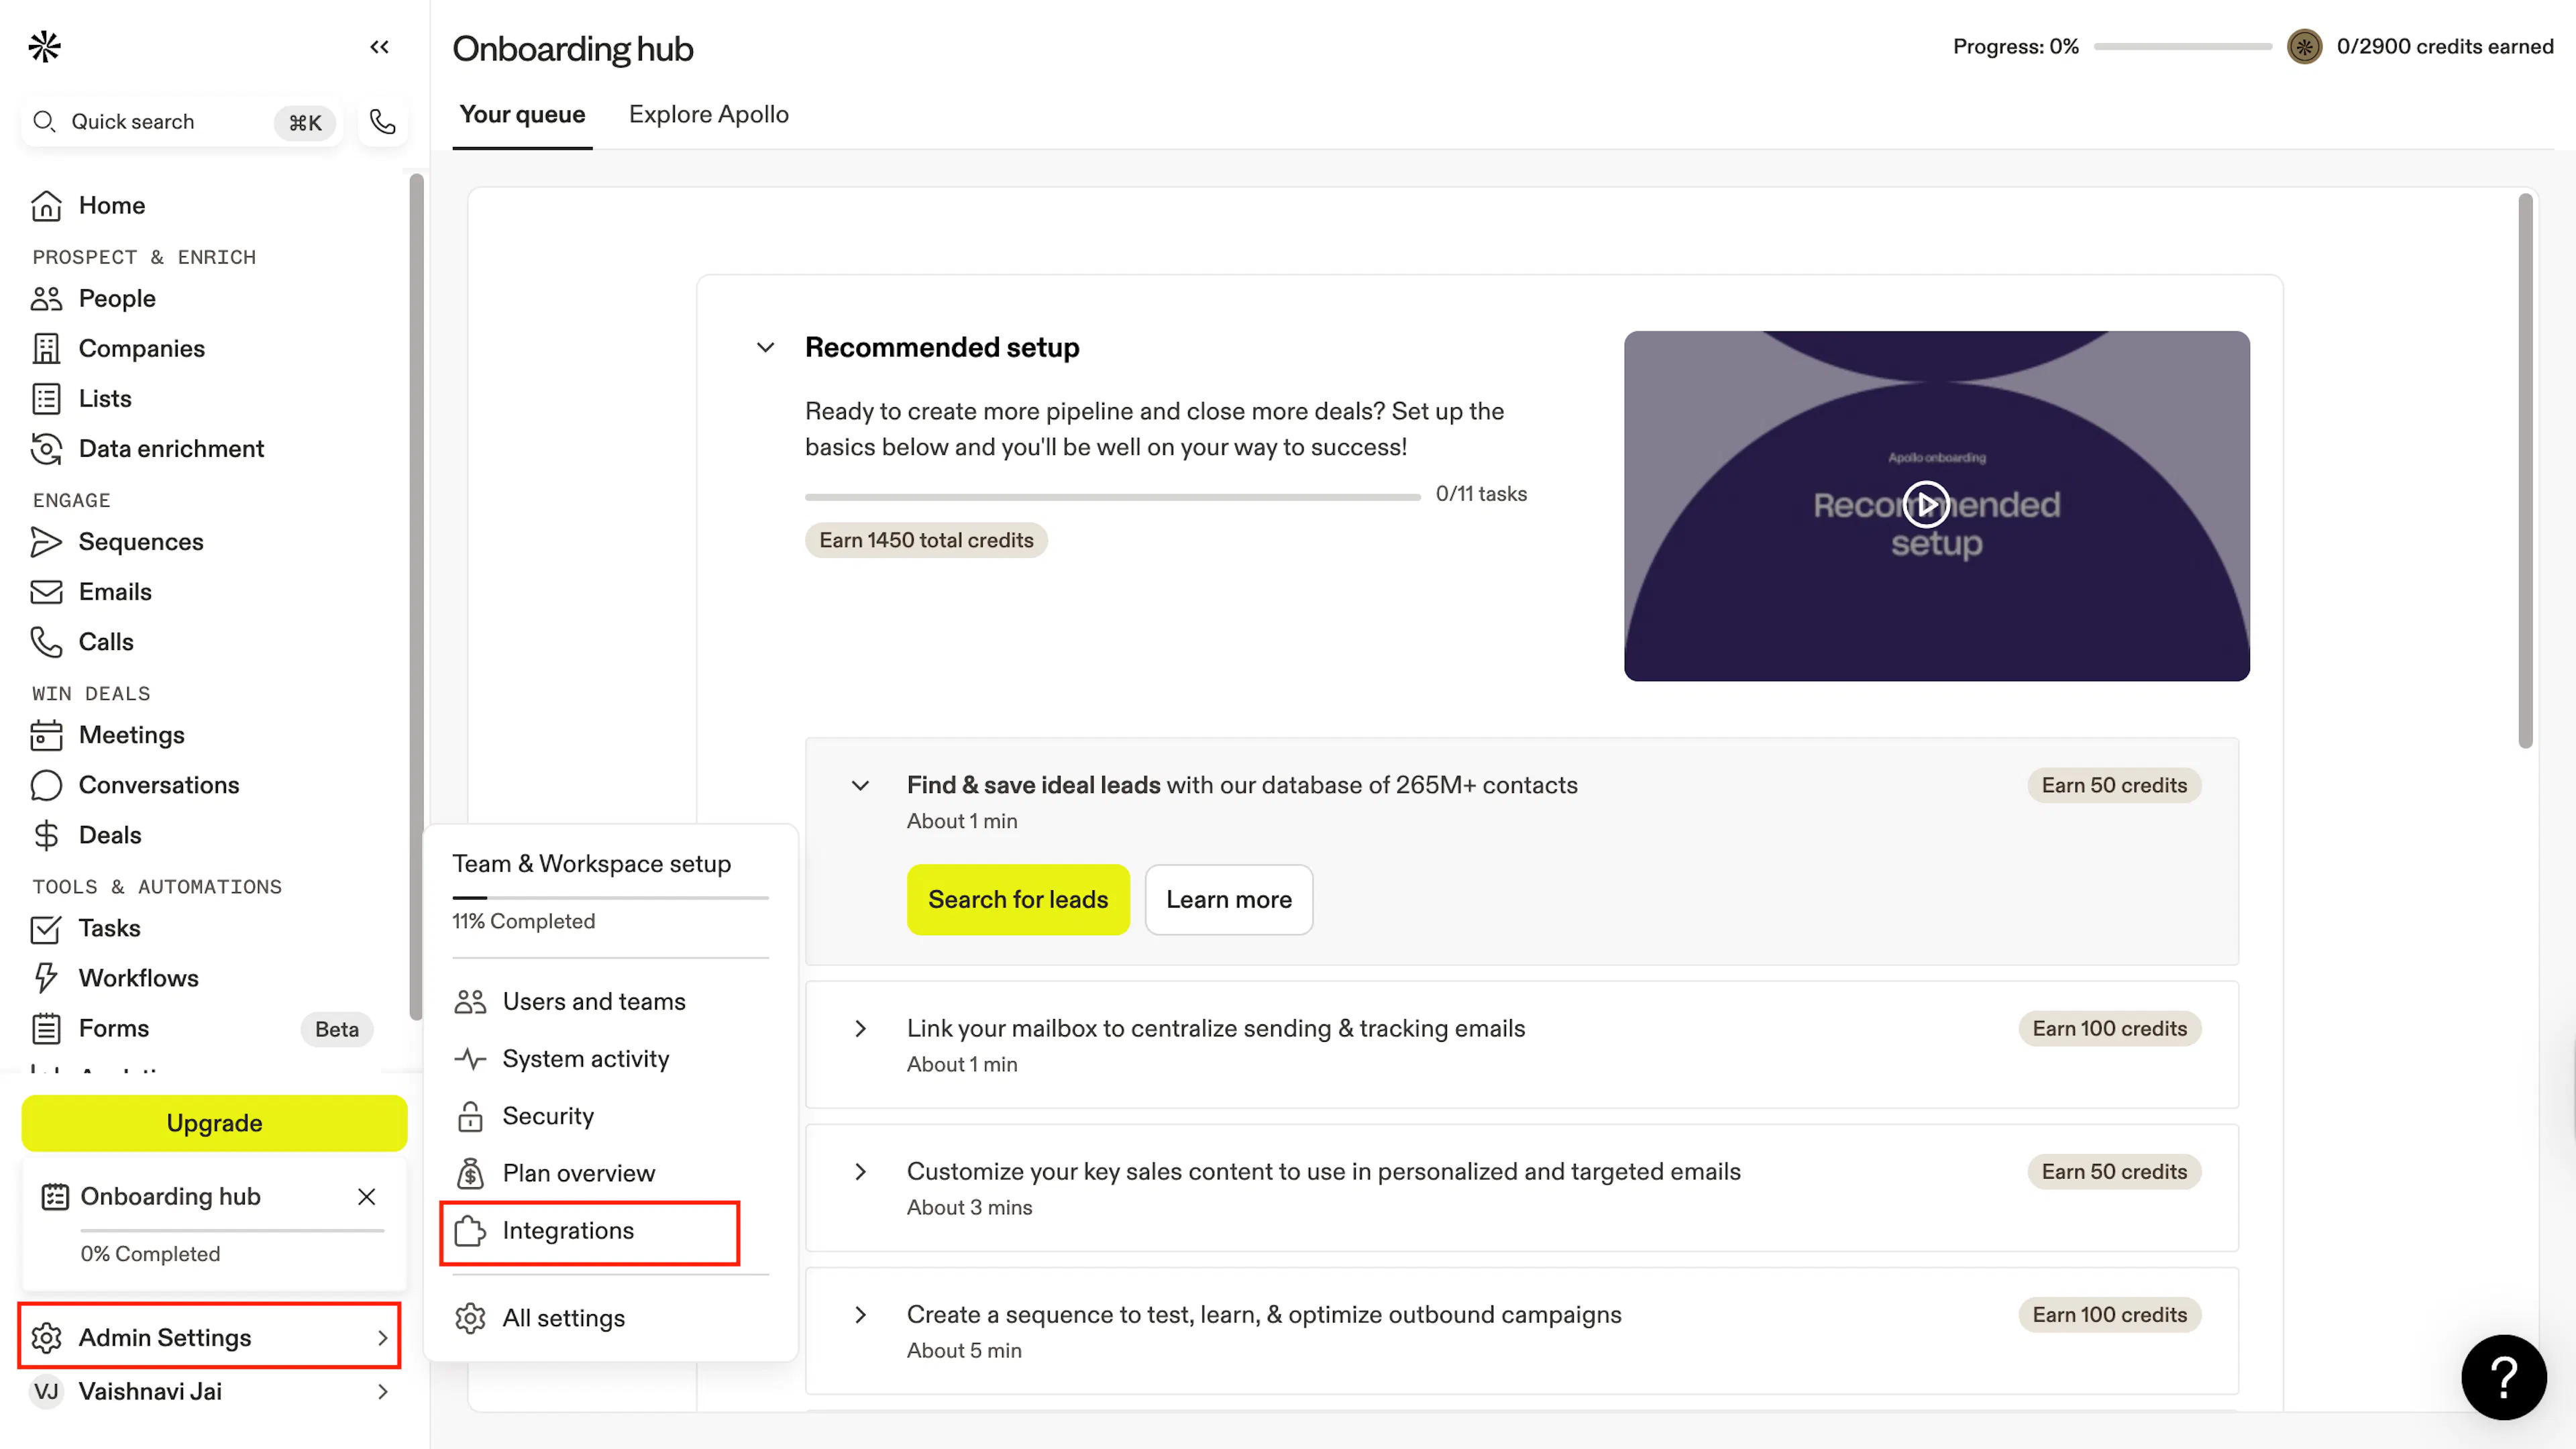
Task: Collapse the Recommended setup section
Action: [x=765, y=348]
